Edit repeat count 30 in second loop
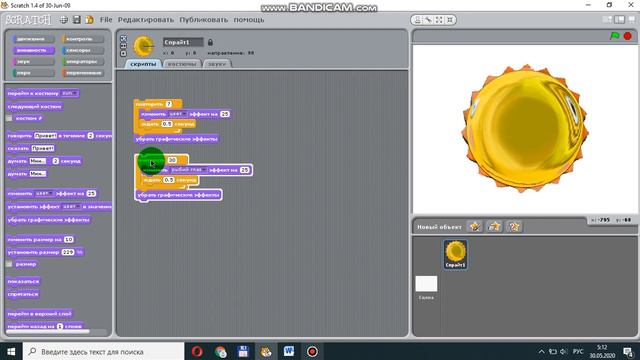 point(172,160)
